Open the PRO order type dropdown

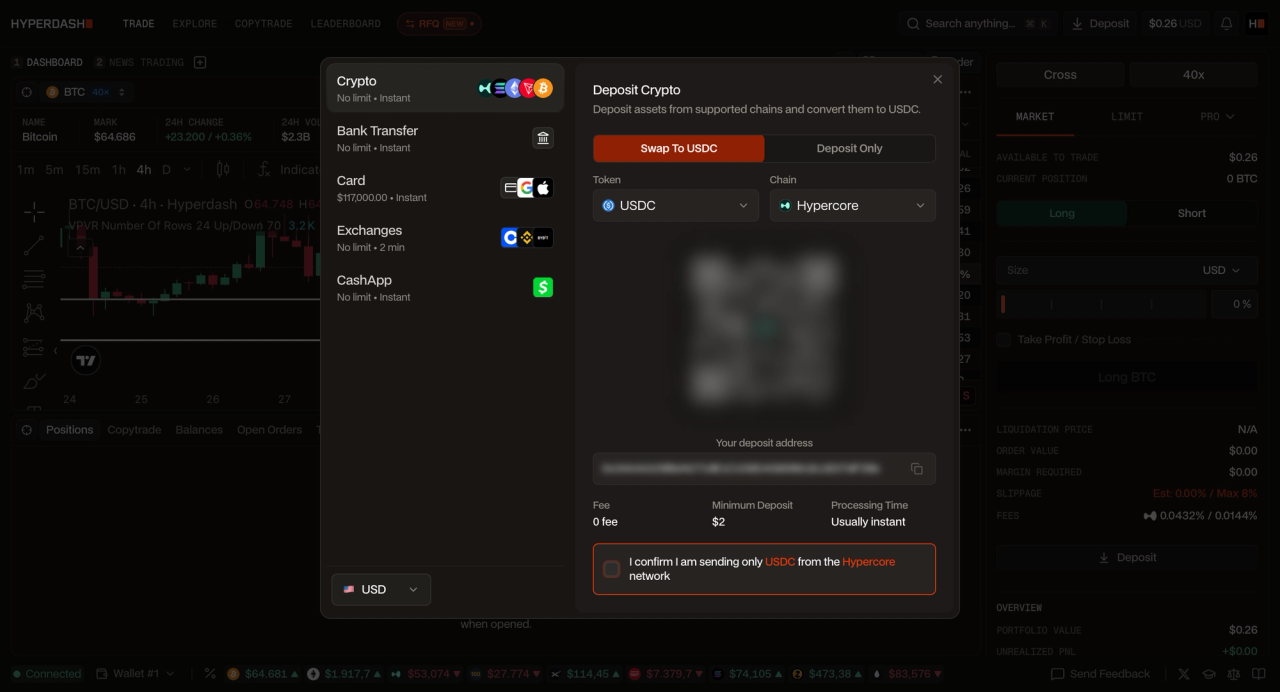[1217, 117]
